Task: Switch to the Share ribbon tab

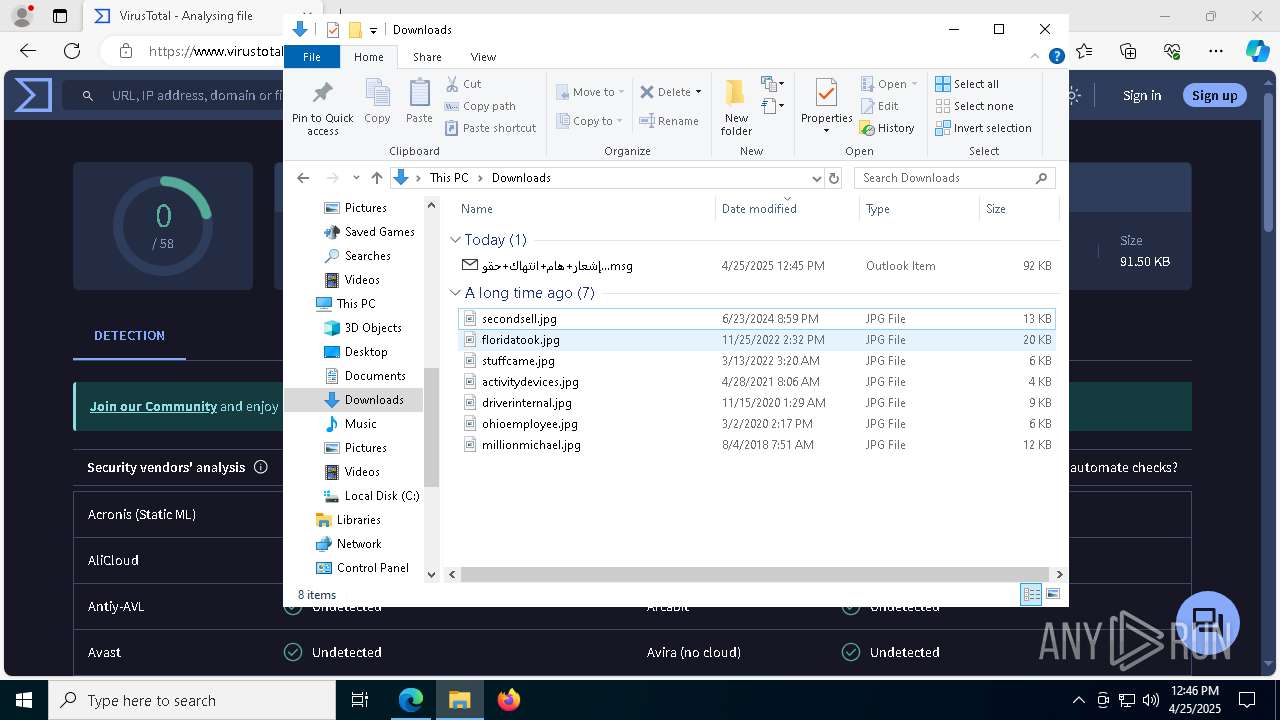Action: tap(427, 57)
